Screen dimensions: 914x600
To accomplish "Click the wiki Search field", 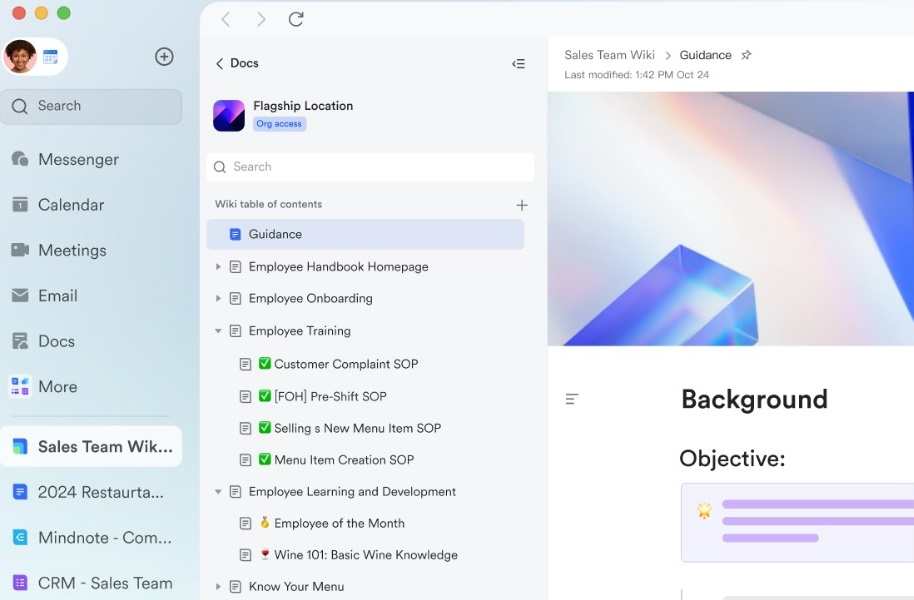I will point(370,167).
